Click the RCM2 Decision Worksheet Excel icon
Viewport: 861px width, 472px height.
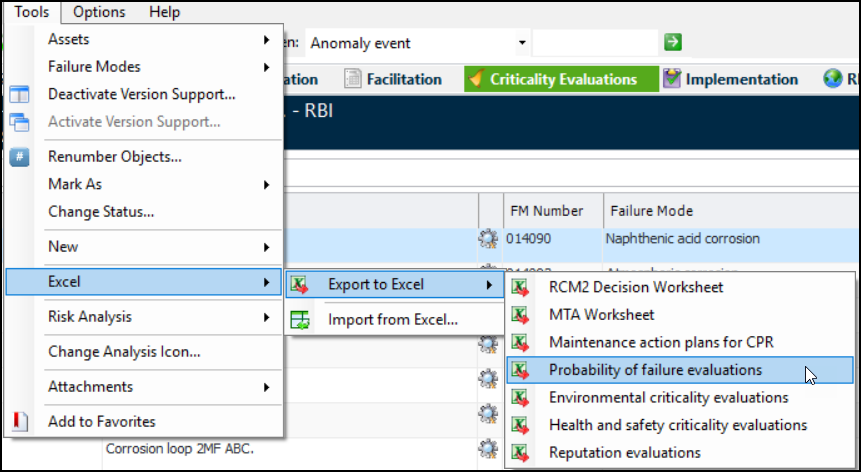pyautogui.click(x=520, y=287)
